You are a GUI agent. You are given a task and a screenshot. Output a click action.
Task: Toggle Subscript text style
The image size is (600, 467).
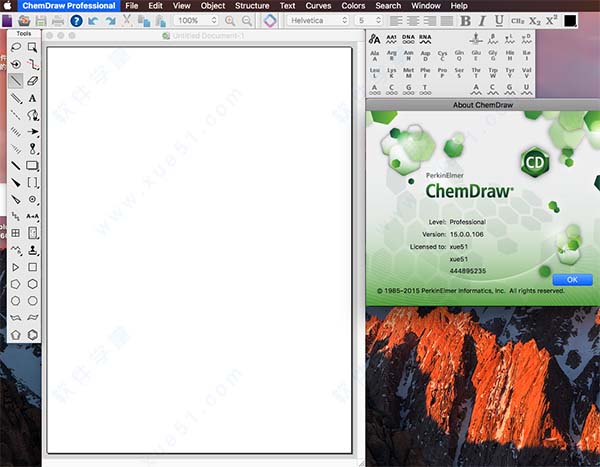pos(535,21)
